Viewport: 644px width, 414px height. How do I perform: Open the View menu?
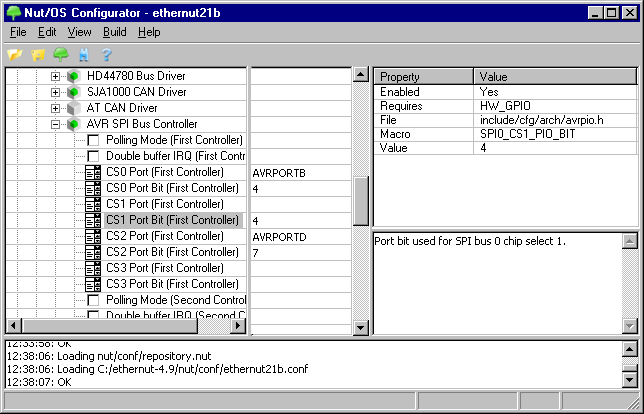(79, 32)
